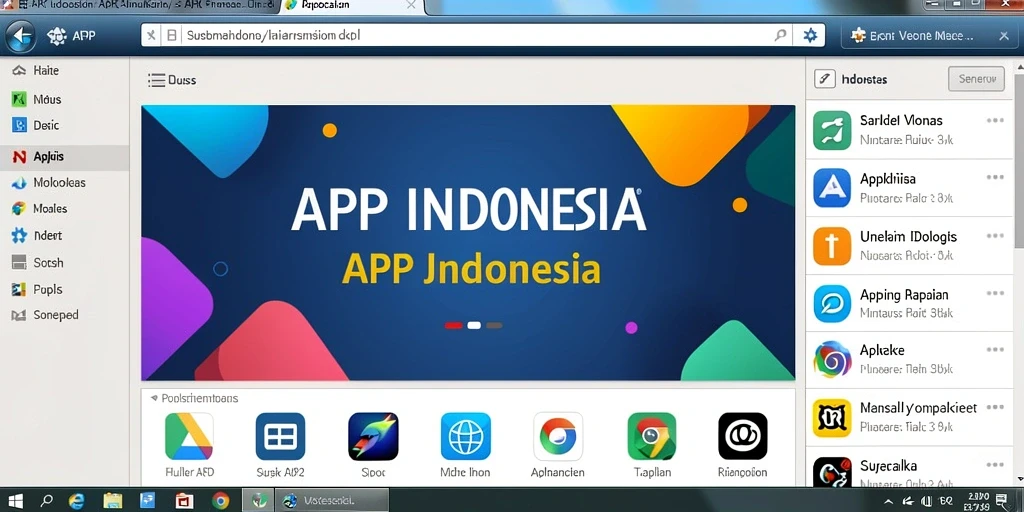1024x512 pixels.
Task: Open more options for Aplakke
Action: [995, 349]
